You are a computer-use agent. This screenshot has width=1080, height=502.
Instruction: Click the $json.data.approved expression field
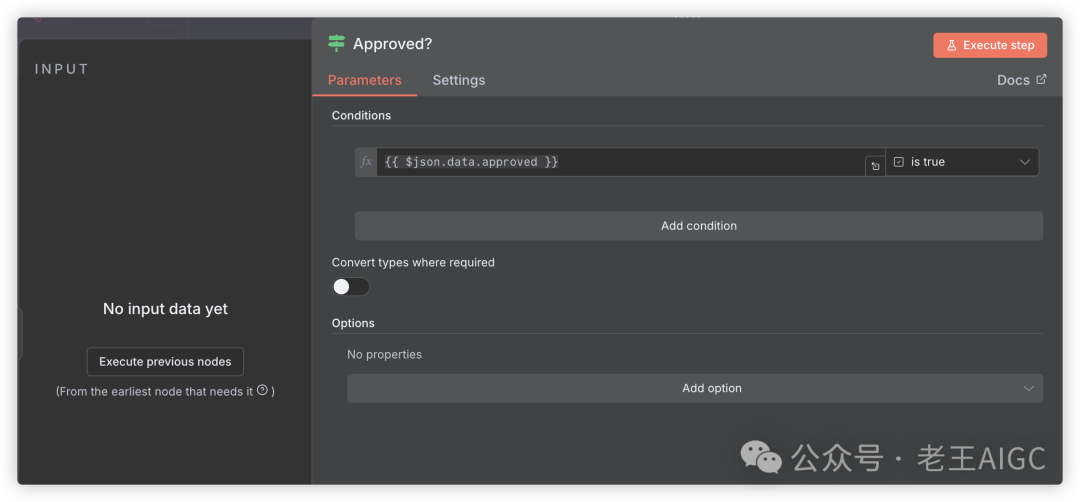click(621, 162)
